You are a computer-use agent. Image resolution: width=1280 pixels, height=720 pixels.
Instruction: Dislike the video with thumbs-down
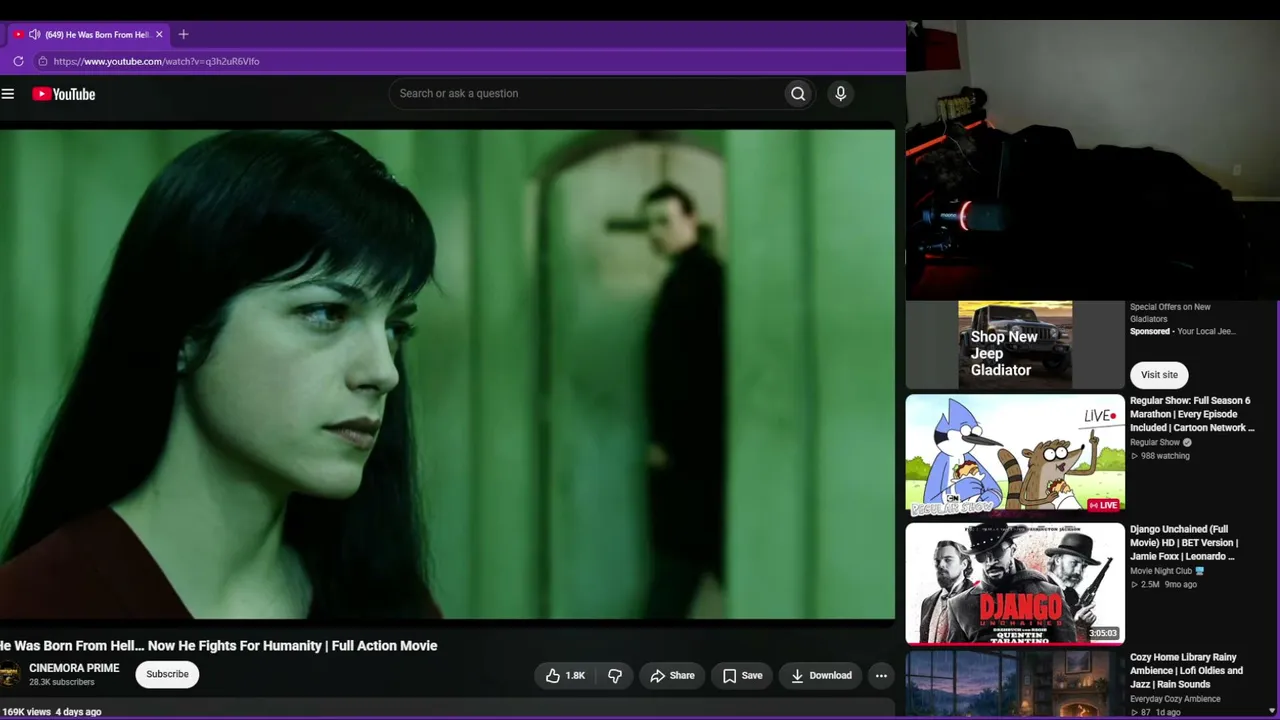tap(615, 676)
